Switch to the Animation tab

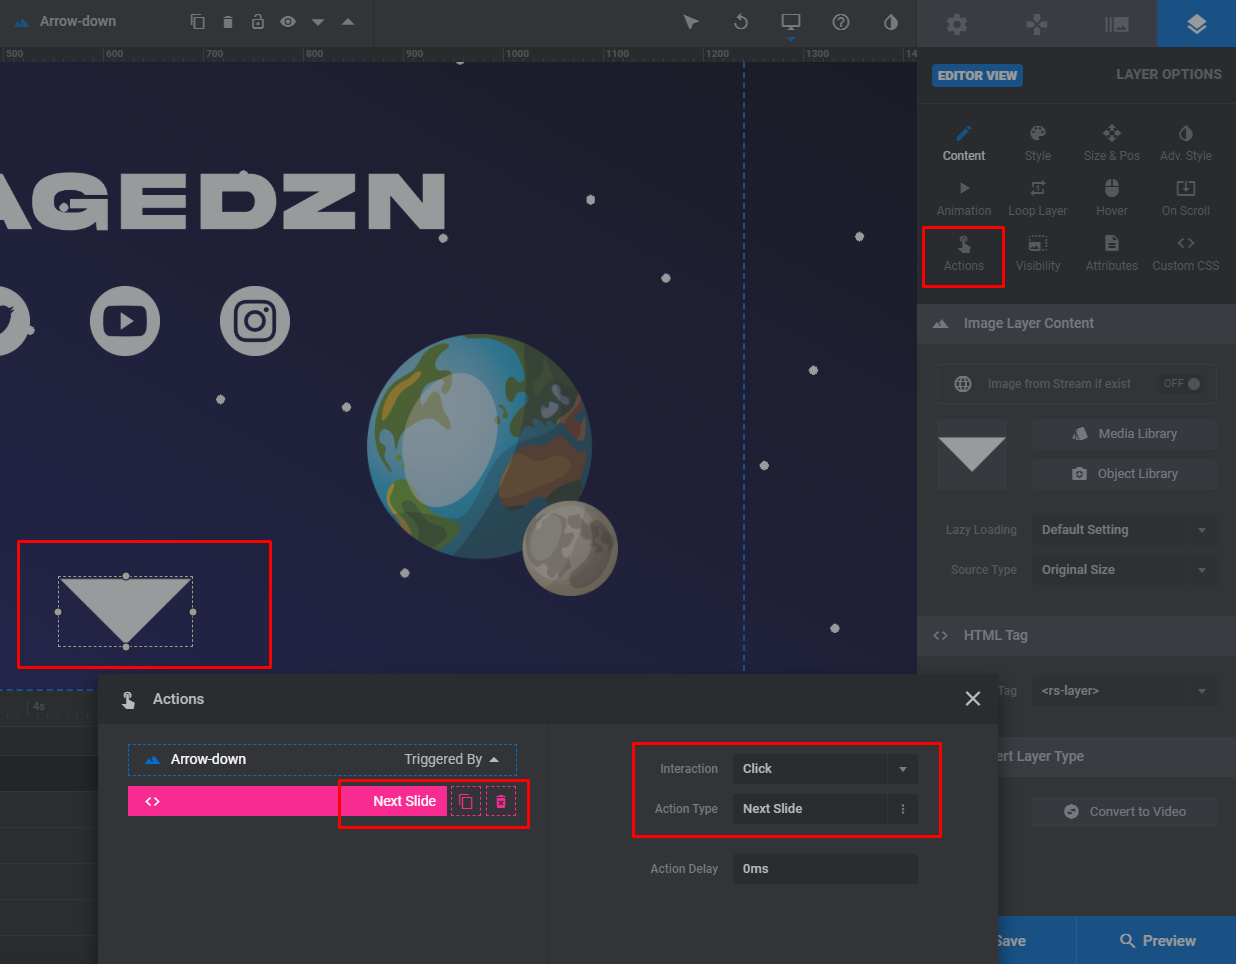[x=963, y=198]
